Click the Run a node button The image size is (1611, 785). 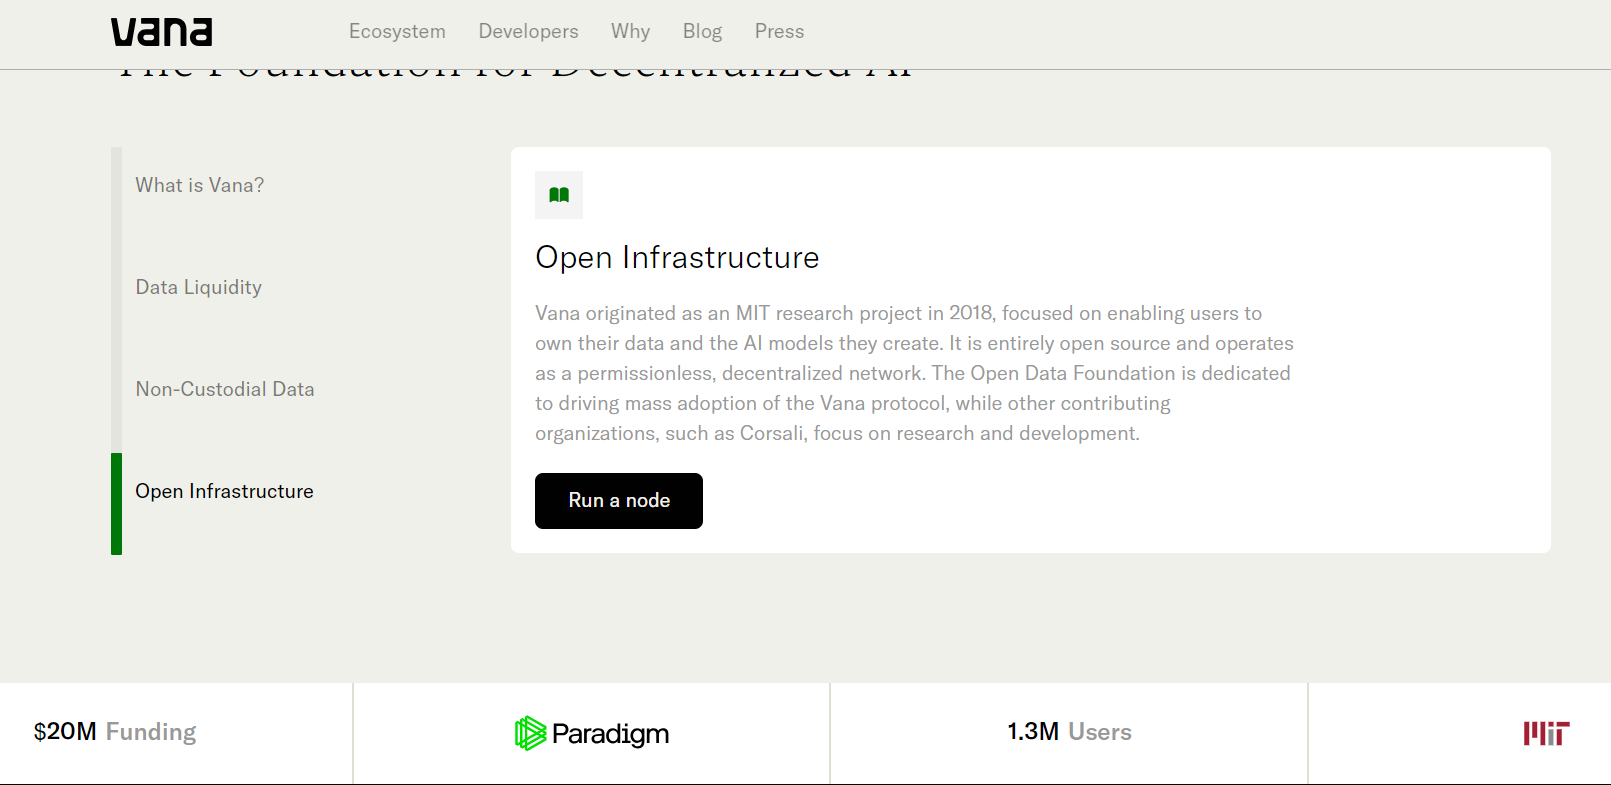619,501
